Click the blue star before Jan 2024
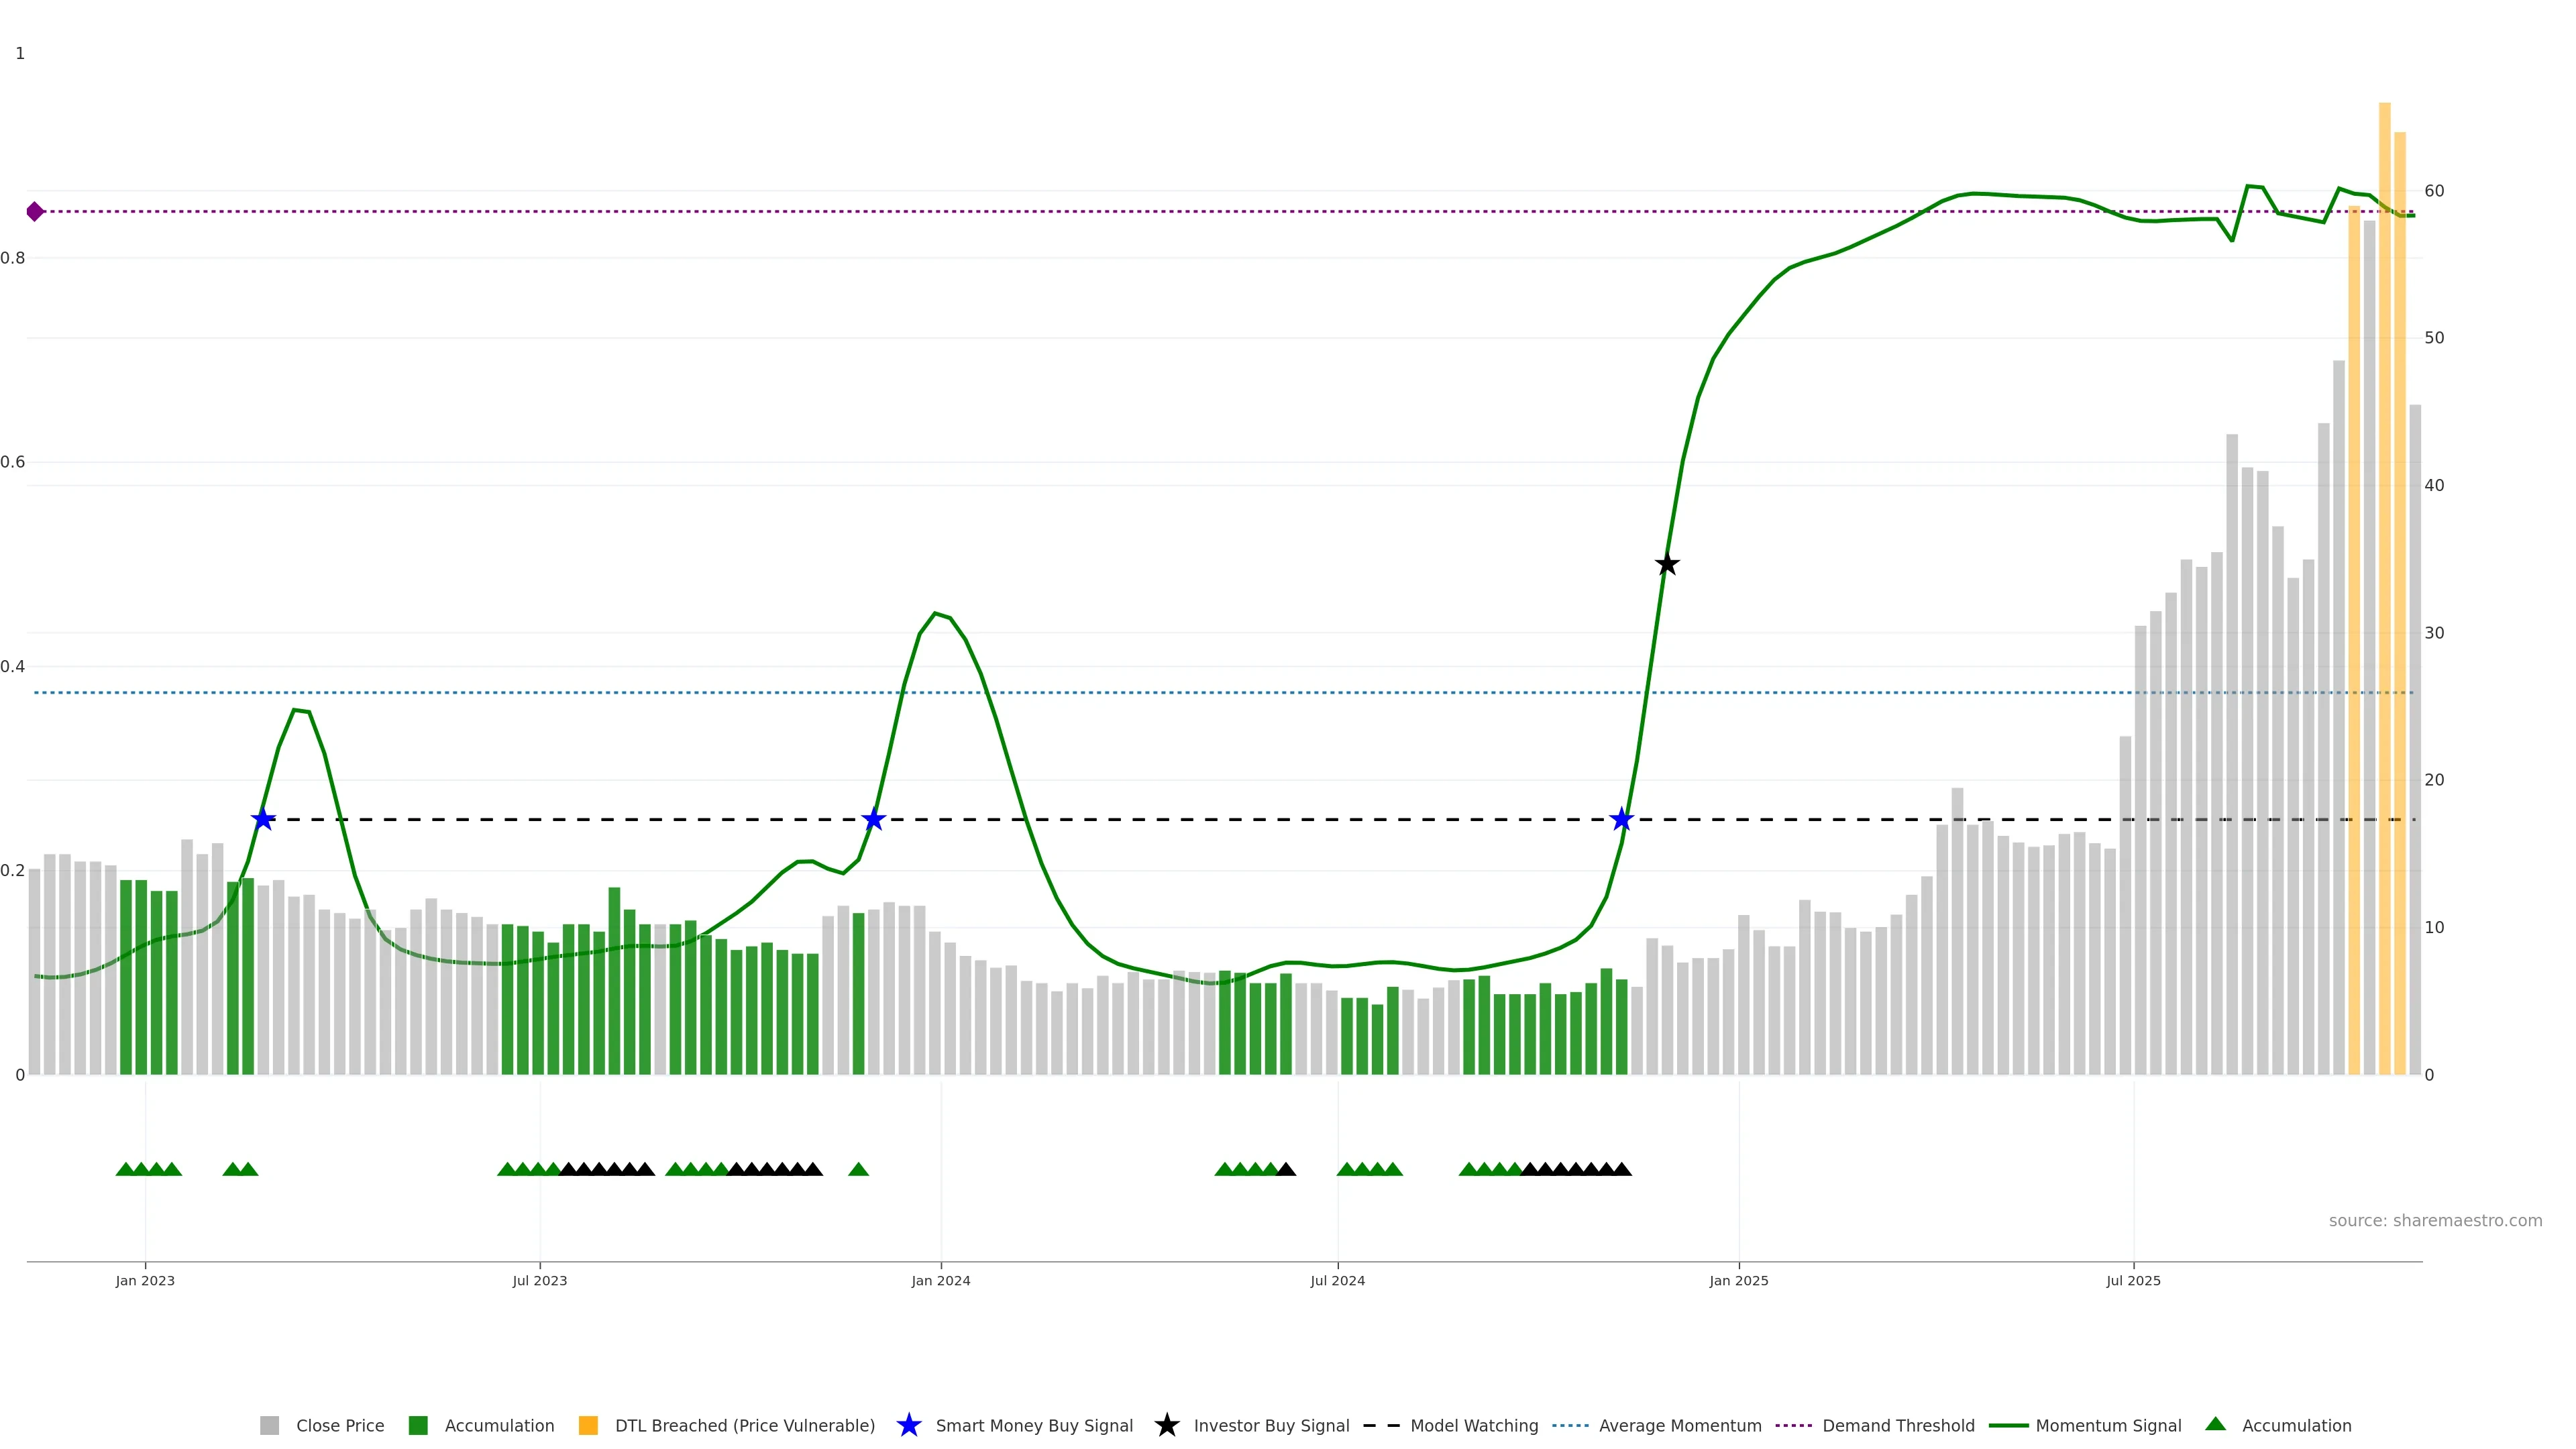 [x=873, y=819]
